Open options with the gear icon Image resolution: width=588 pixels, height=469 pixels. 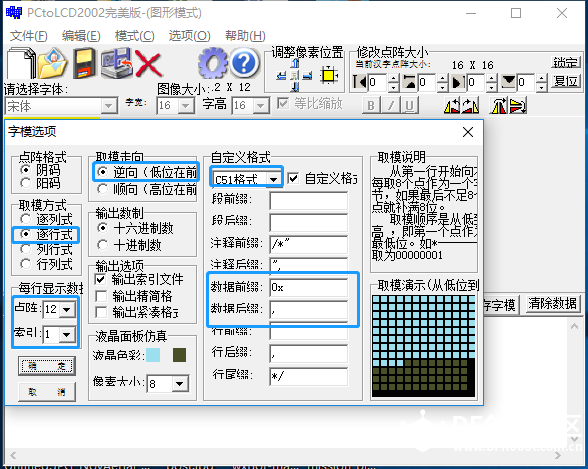click(212, 63)
